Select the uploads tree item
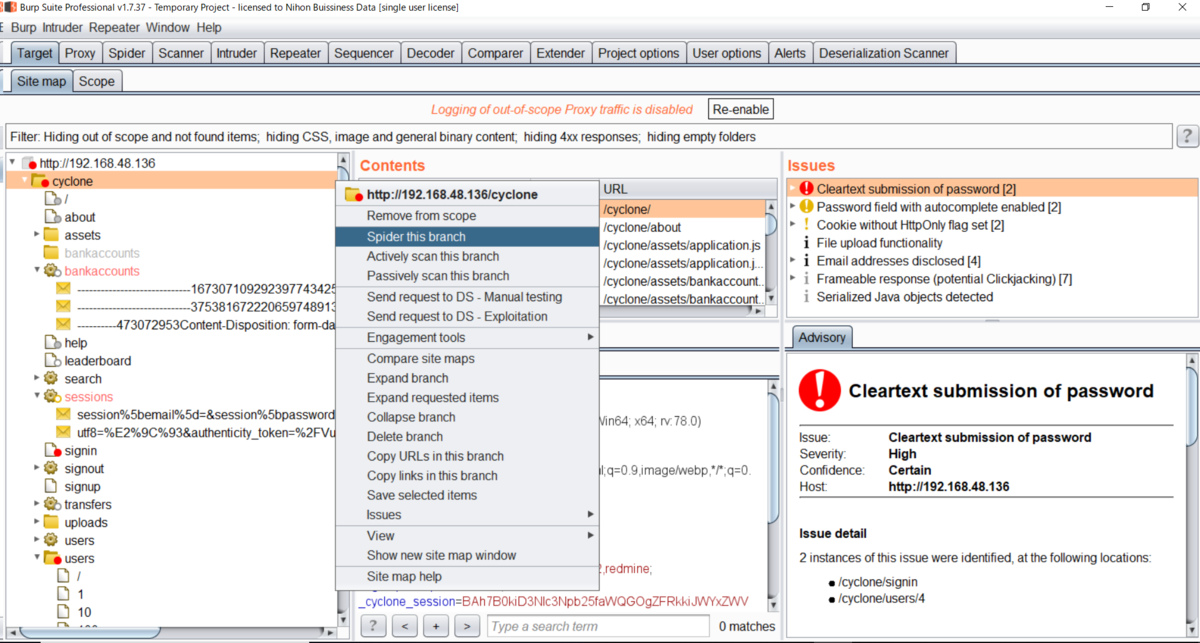1200x643 pixels. tap(86, 523)
